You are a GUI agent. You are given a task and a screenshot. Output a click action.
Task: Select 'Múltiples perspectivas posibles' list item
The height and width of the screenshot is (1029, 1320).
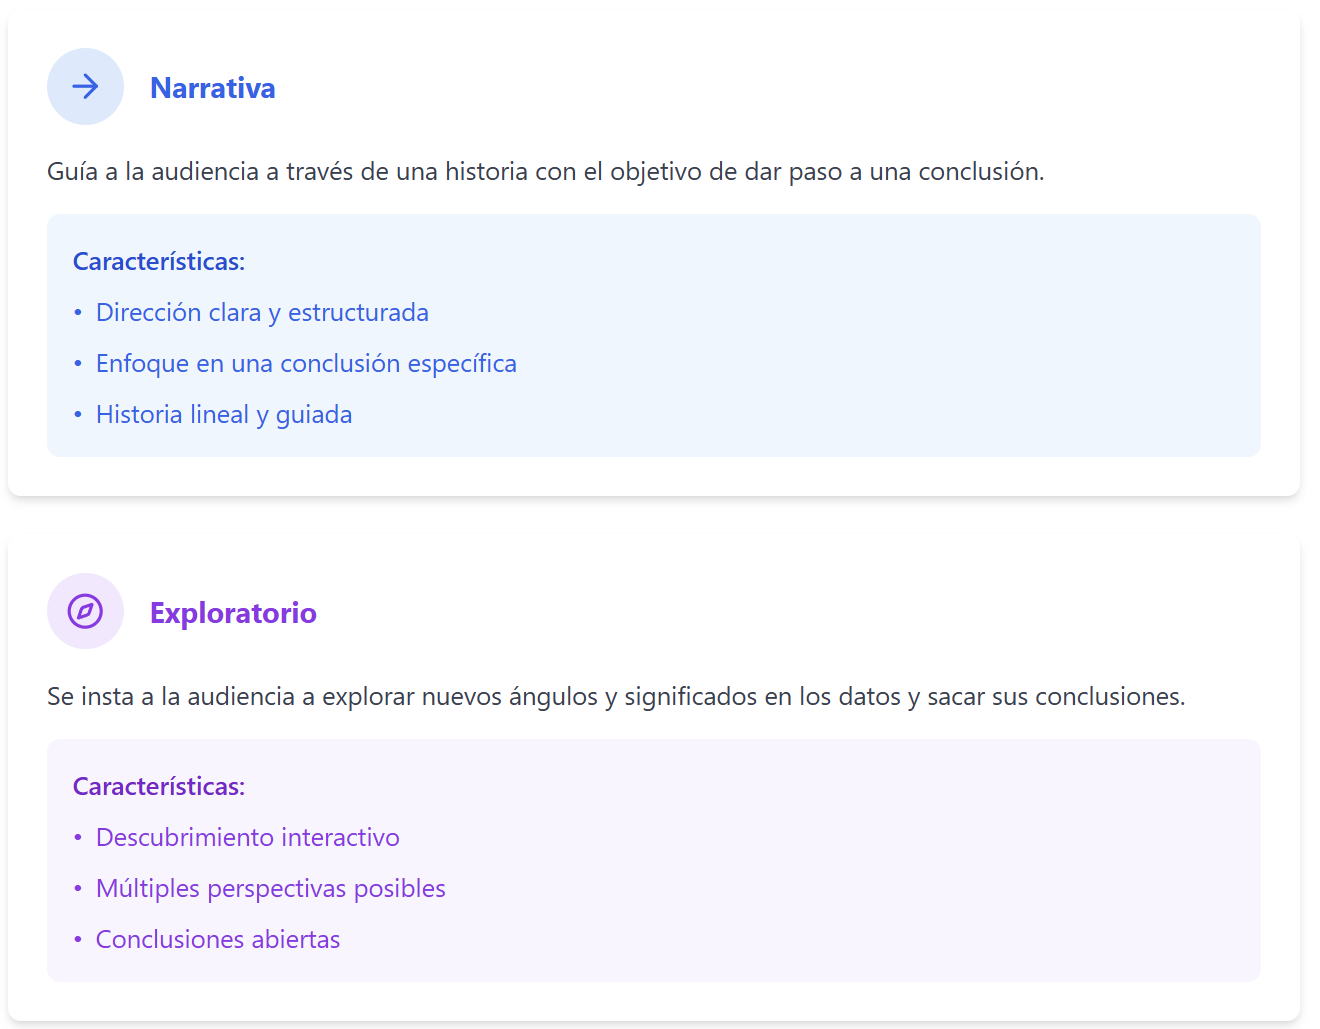pos(270,889)
